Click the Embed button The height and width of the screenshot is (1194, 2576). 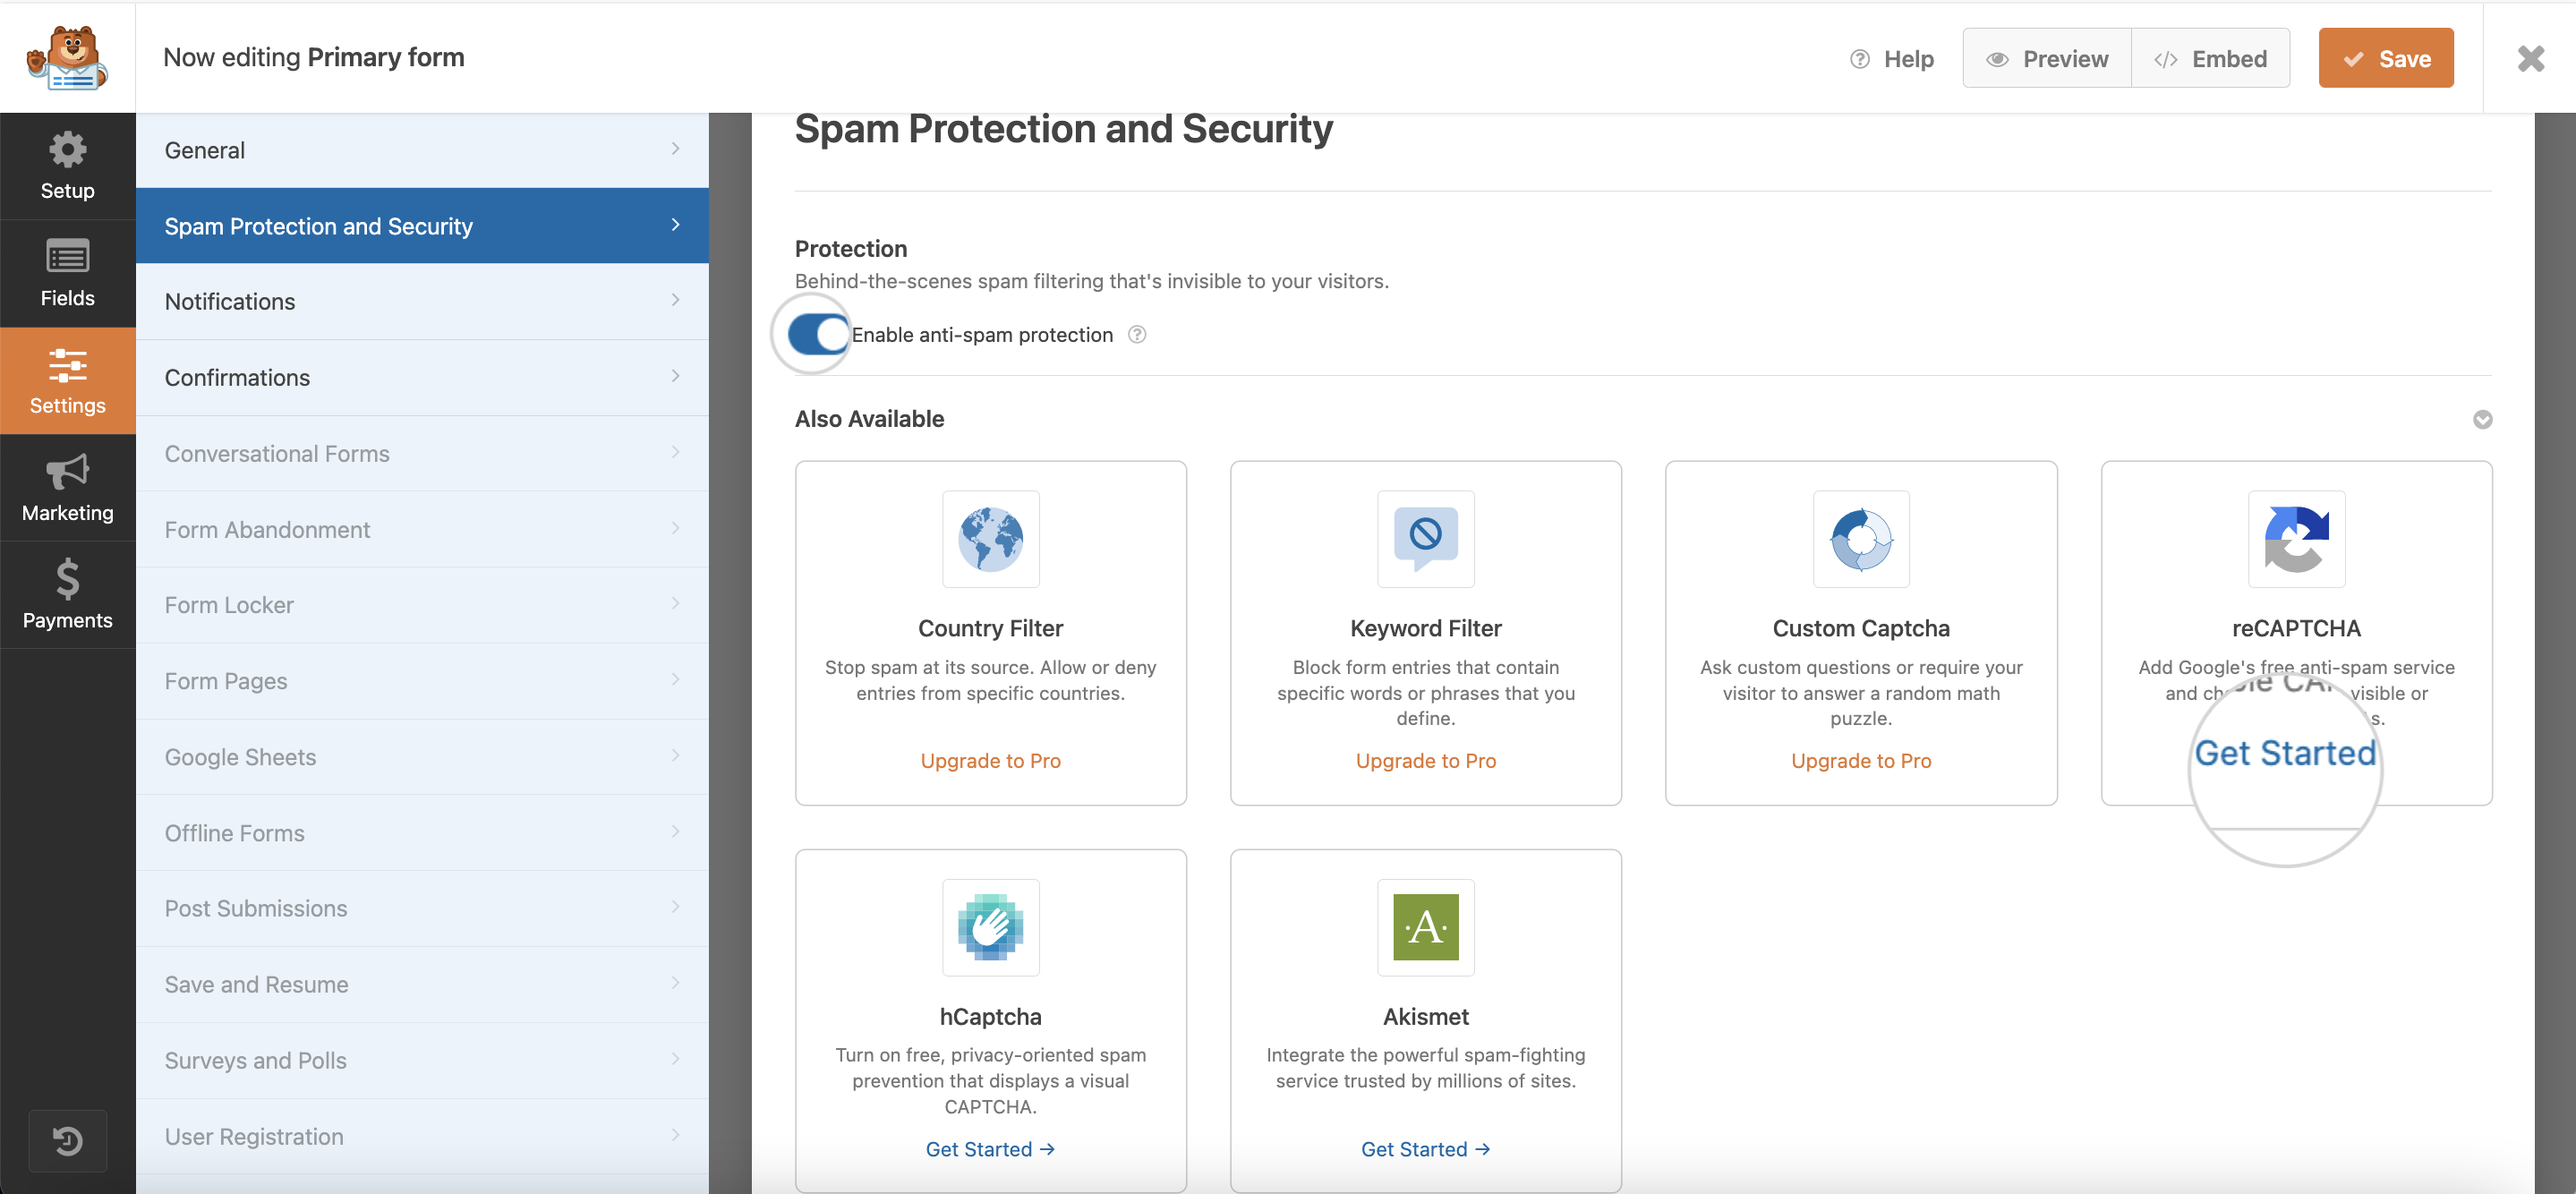coord(2210,58)
